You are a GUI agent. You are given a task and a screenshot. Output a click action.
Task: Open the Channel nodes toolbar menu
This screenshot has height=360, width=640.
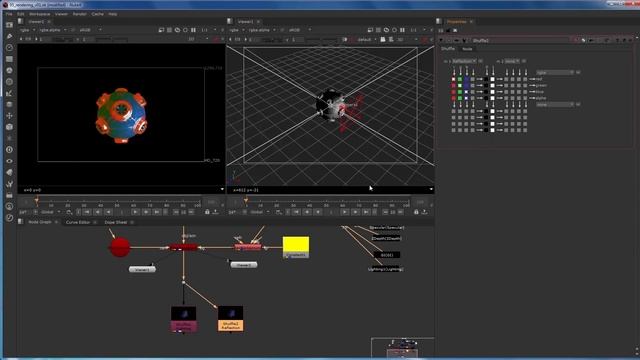[9, 59]
